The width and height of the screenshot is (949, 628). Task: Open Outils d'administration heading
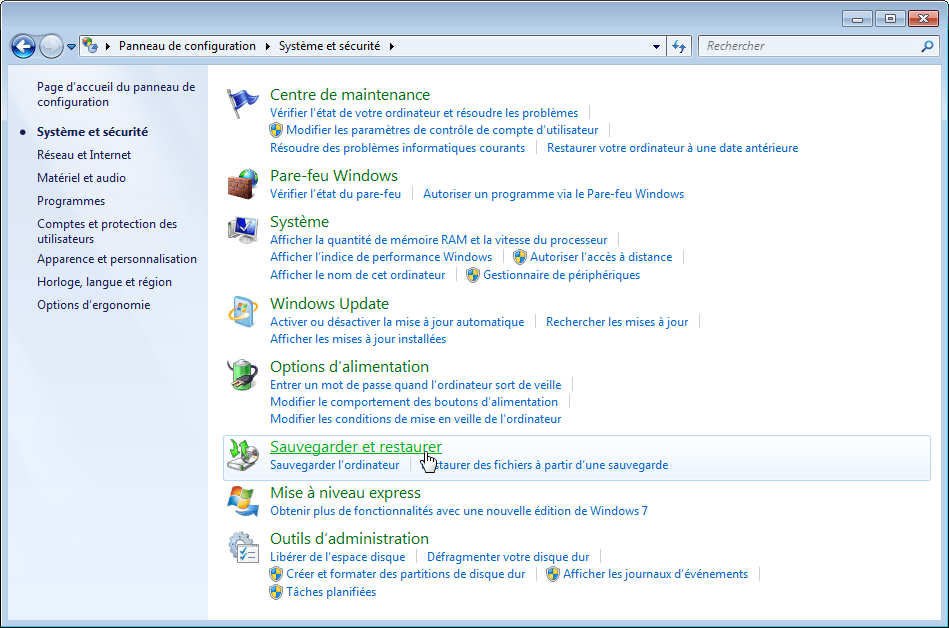[349, 538]
